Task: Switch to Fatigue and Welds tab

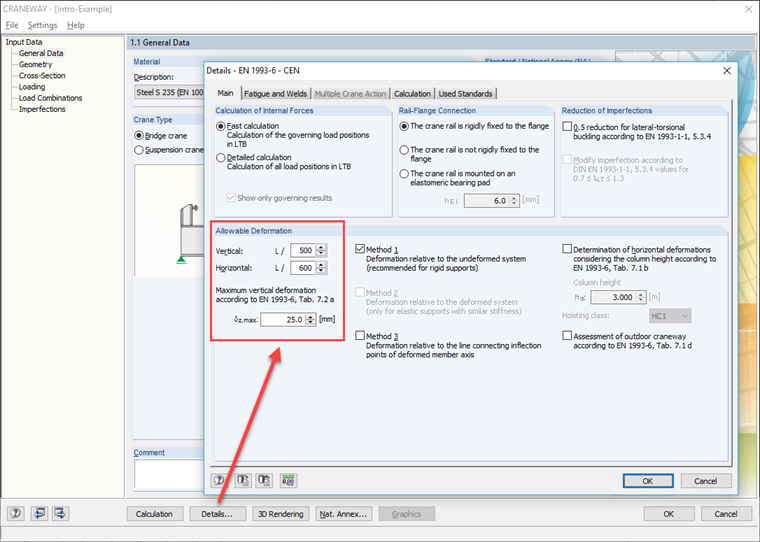Action: point(275,94)
